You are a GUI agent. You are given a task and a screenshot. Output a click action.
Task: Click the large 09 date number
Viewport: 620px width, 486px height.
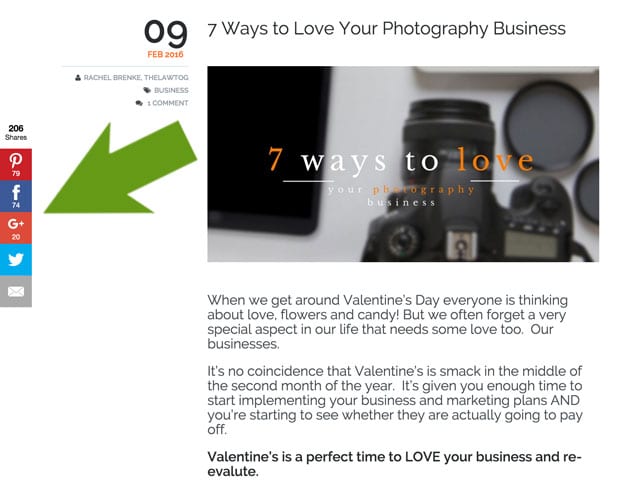[166, 32]
